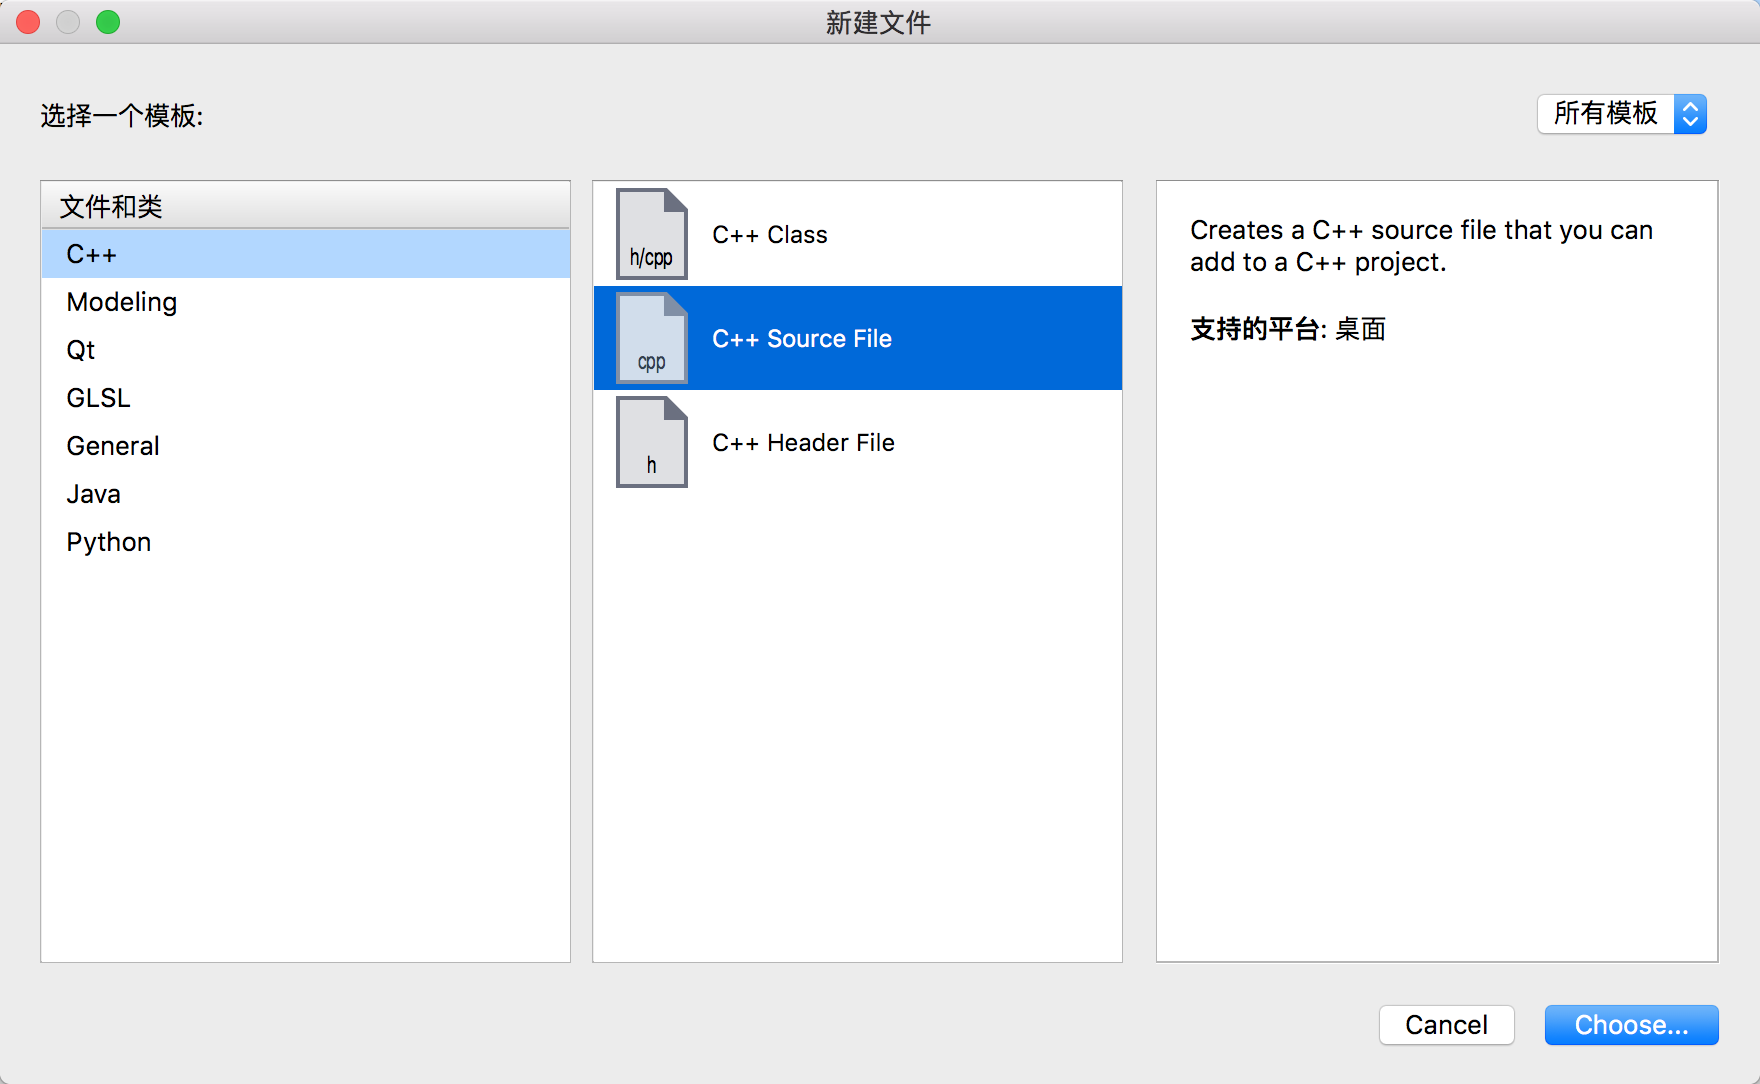Screen dimensions: 1760x1084
Task: Click the 支持的平台 description text
Action: click(1287, 330)
